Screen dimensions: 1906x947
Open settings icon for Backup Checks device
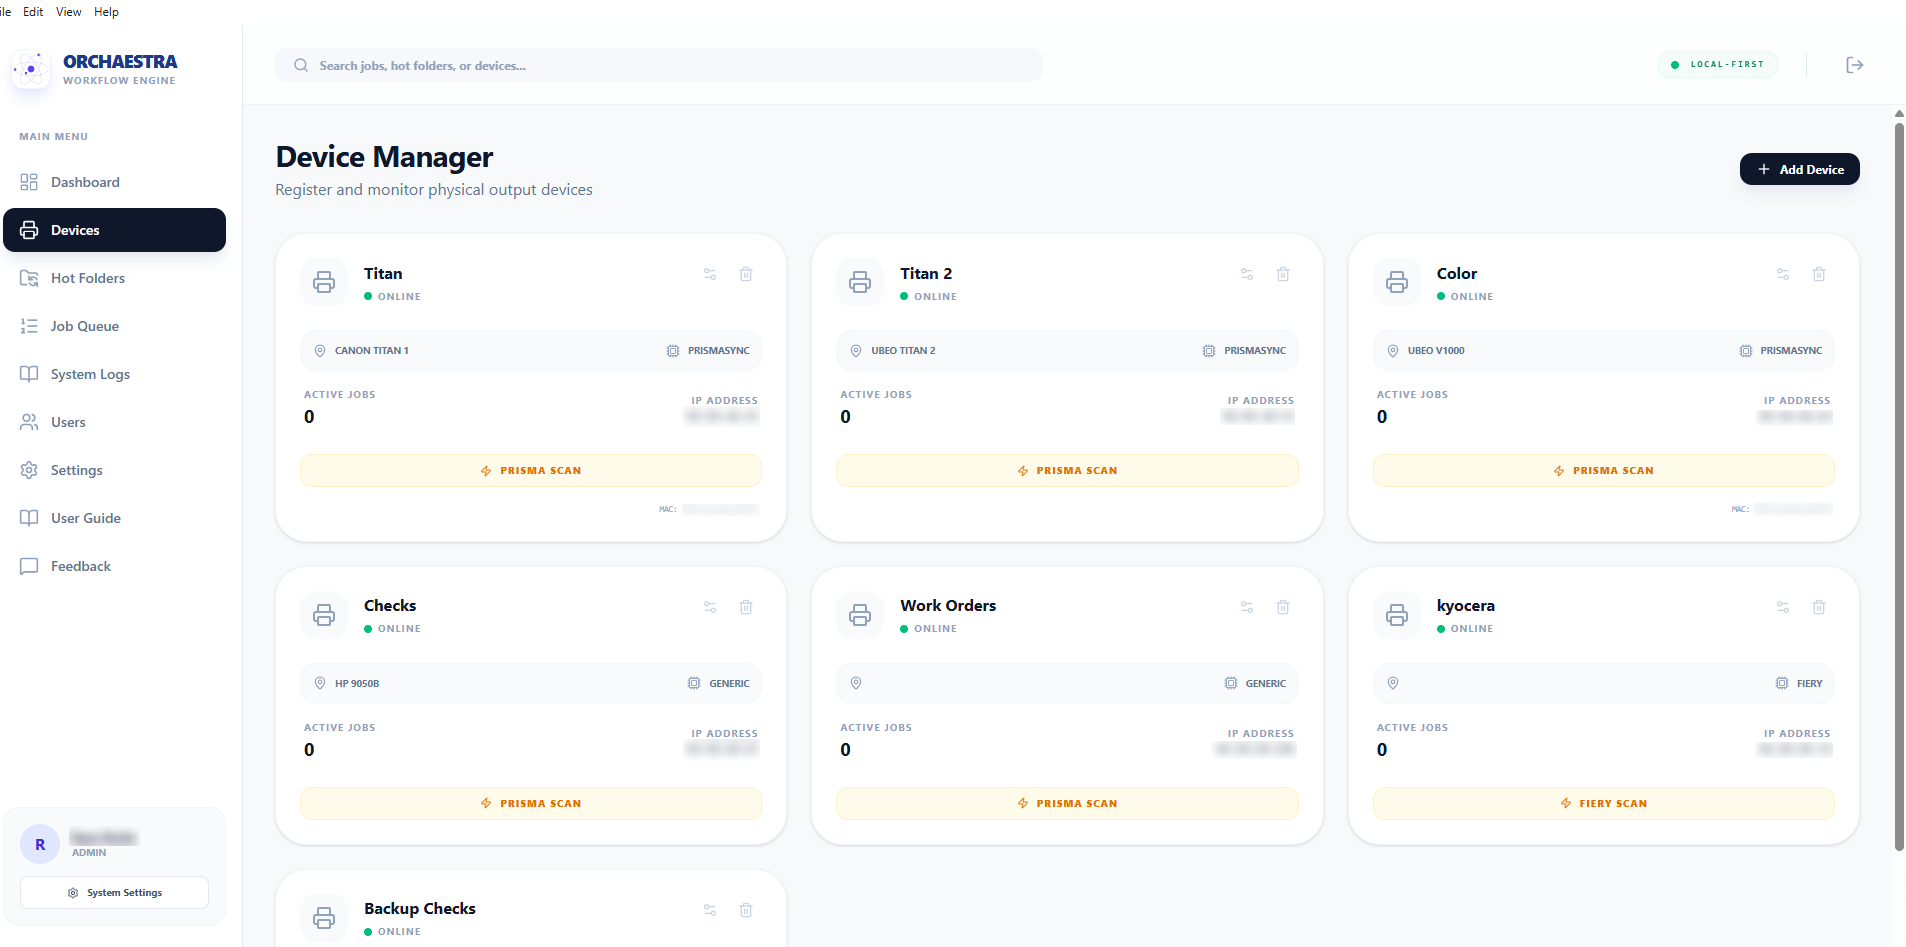click(x=710, y=910)
